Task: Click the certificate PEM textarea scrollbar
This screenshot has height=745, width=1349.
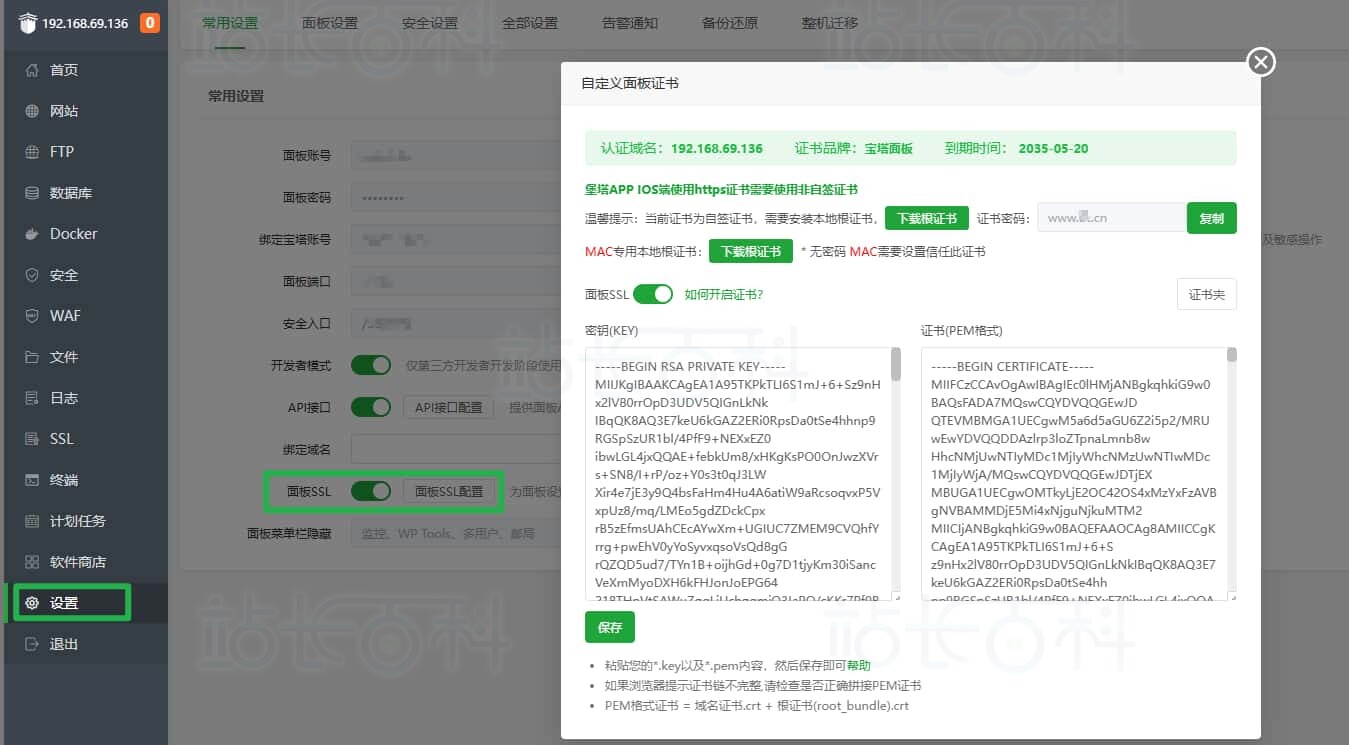Action: [1232, 470]
